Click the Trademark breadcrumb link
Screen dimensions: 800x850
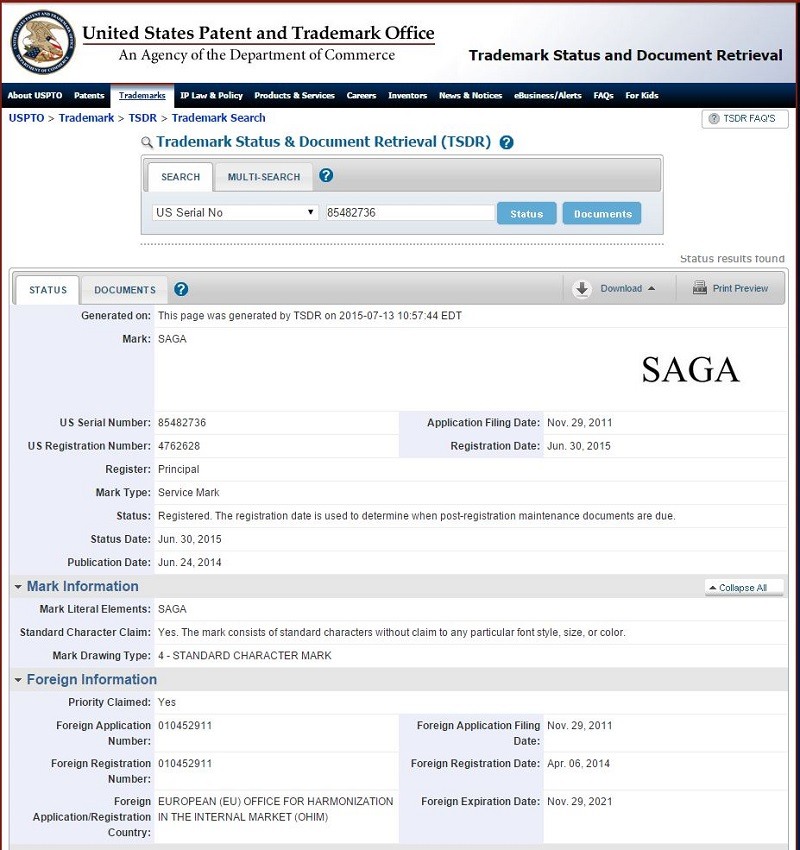86,118
